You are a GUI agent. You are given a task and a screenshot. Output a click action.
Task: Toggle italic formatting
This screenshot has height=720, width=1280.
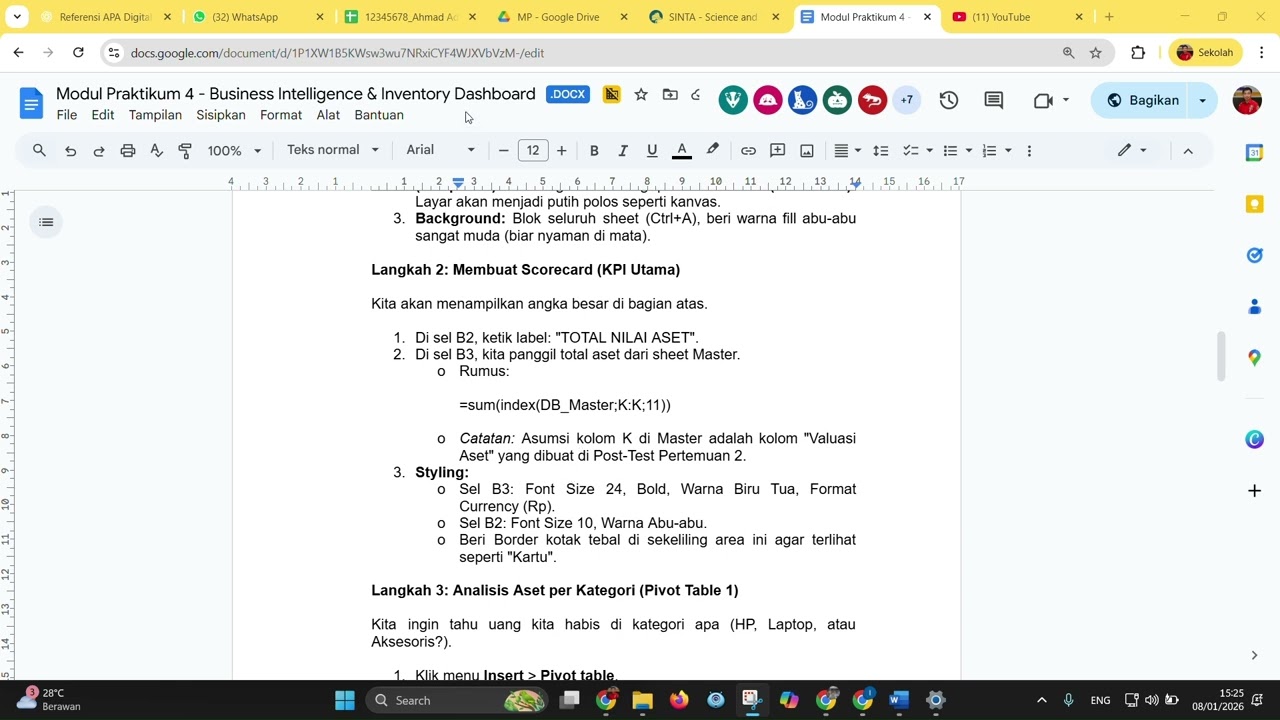tap(623, 150)
